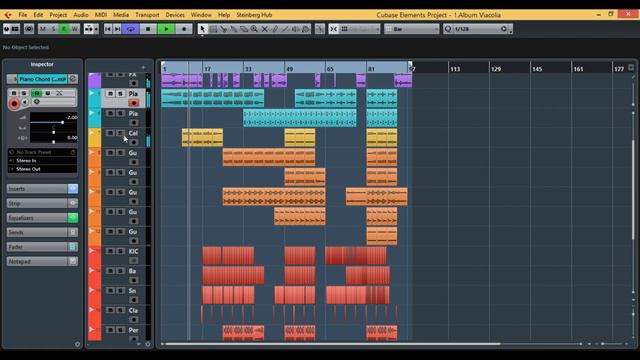
Task: Go to previous marker transport button
Action: 108,29
